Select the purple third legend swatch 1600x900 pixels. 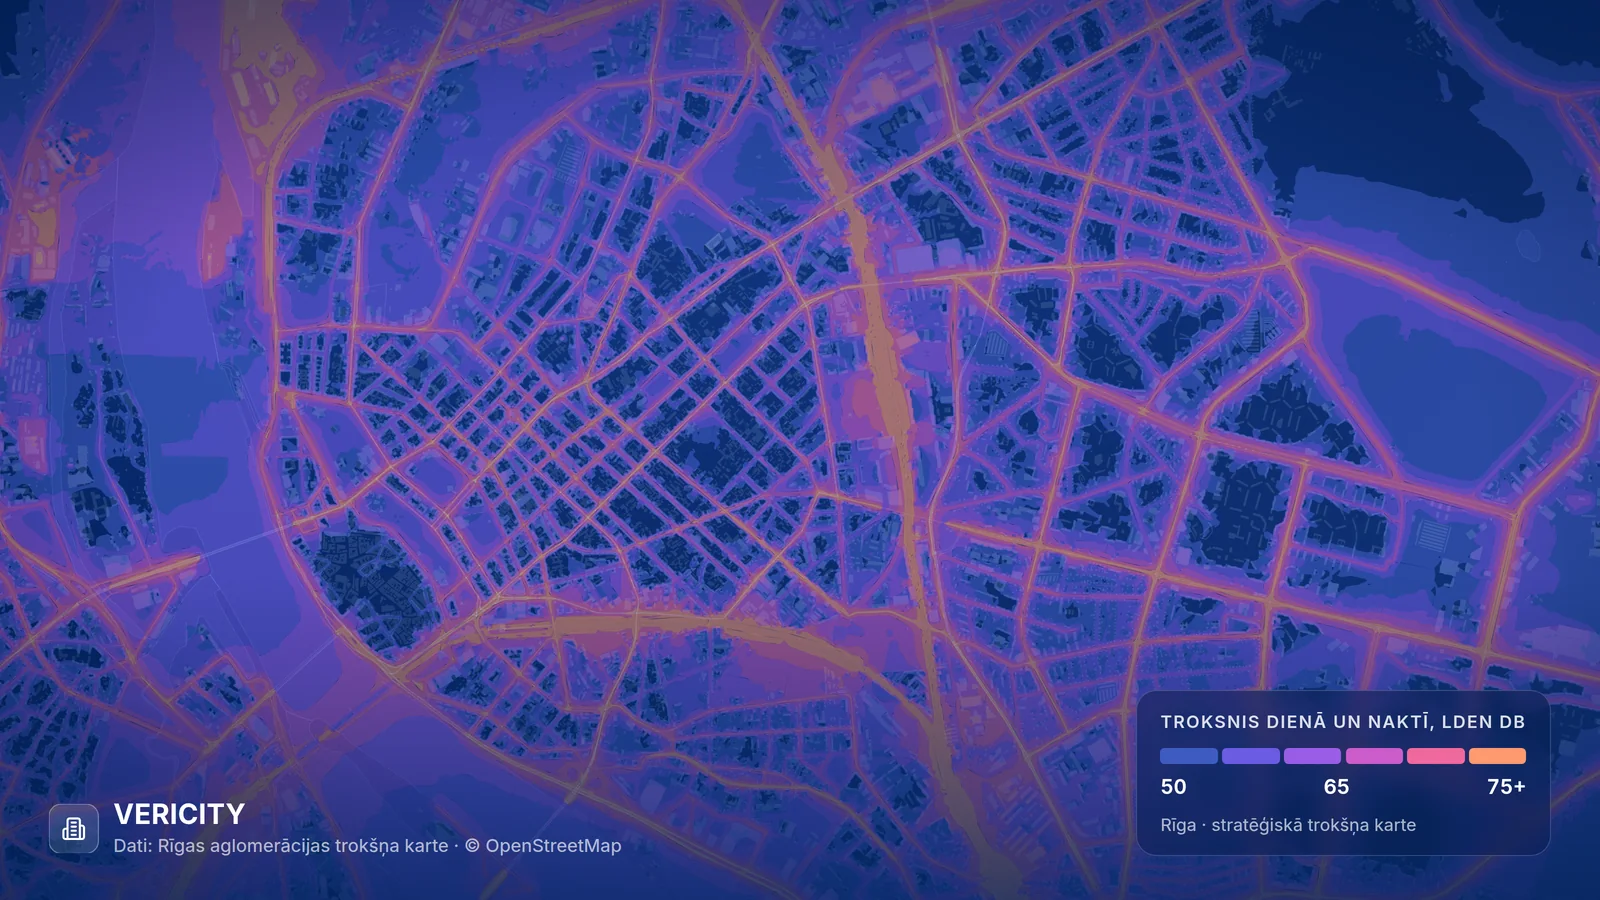1312,756
